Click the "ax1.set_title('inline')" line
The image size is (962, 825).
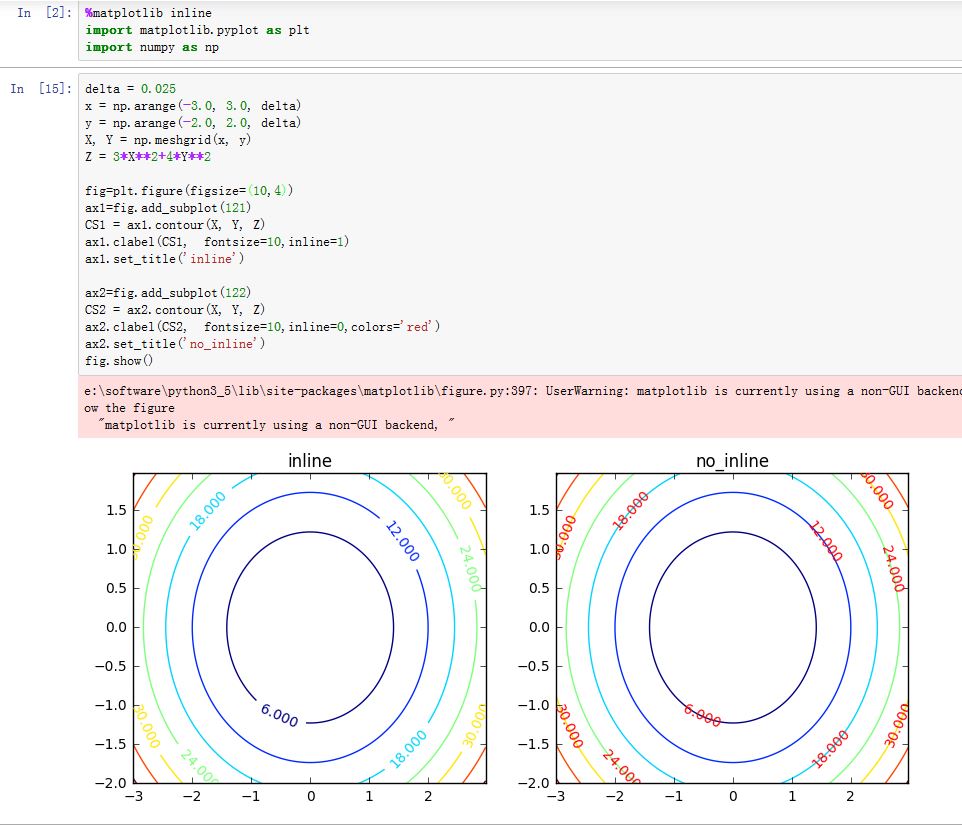164,259
